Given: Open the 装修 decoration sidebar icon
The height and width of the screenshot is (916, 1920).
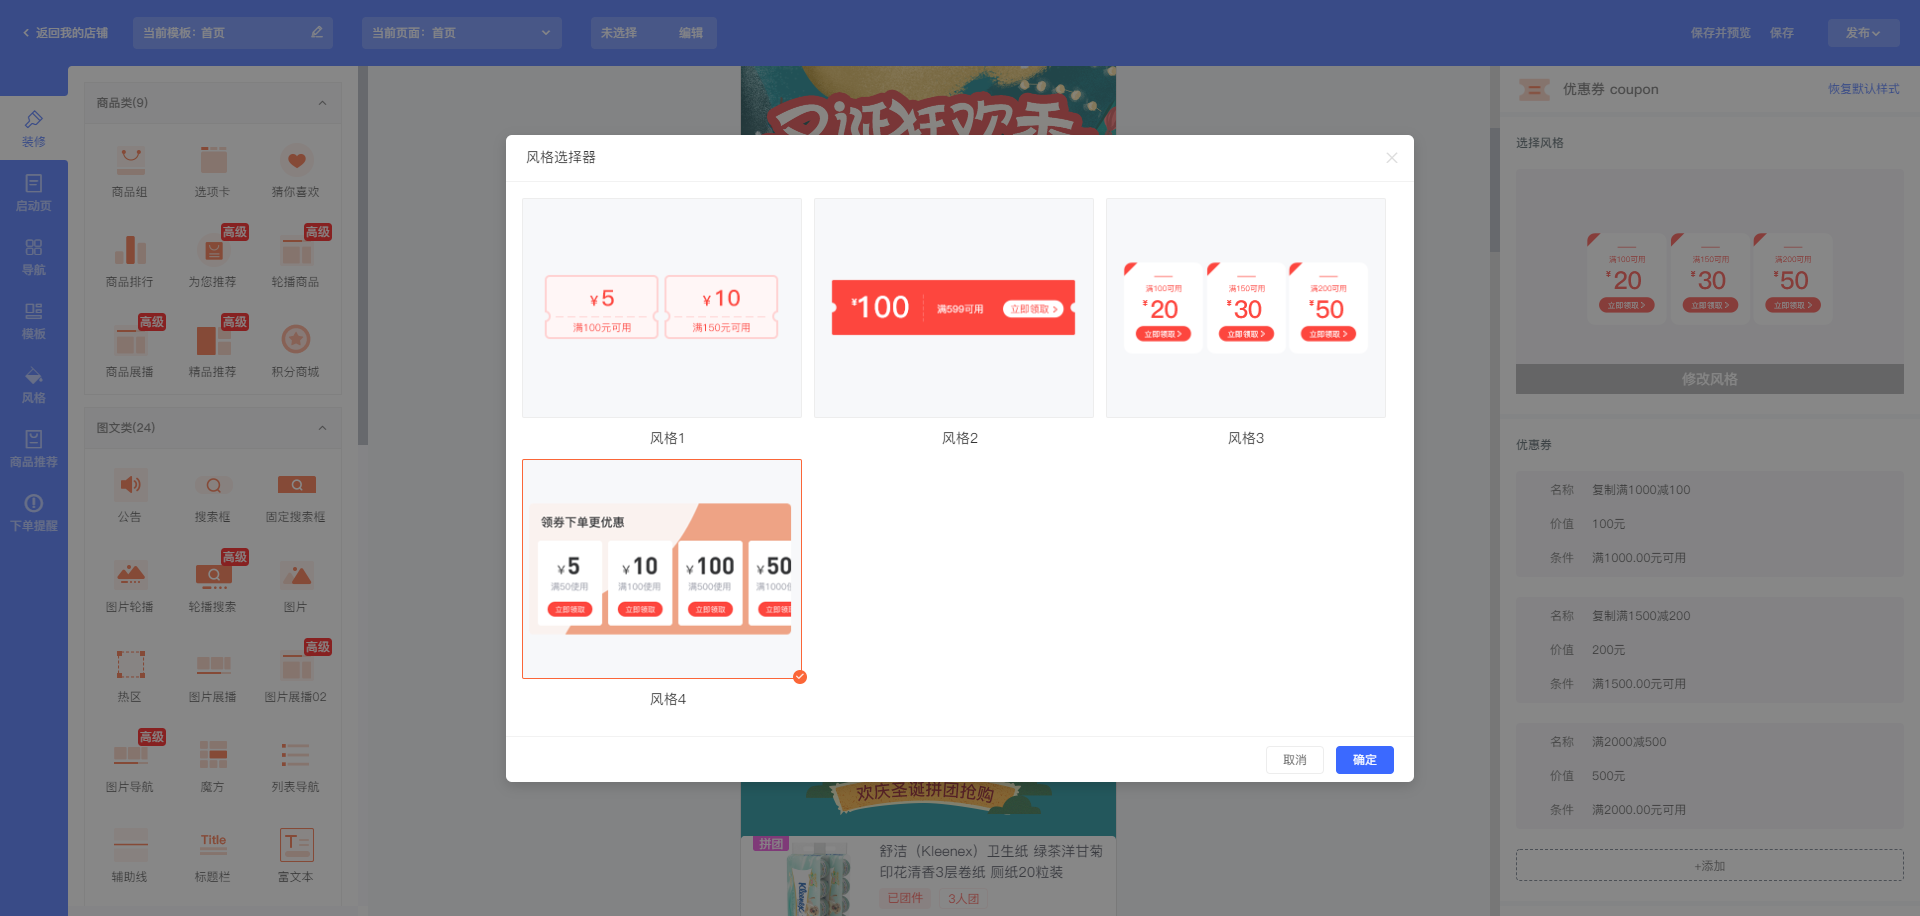Looking at the screenshot, I should (x=33, y=128).
